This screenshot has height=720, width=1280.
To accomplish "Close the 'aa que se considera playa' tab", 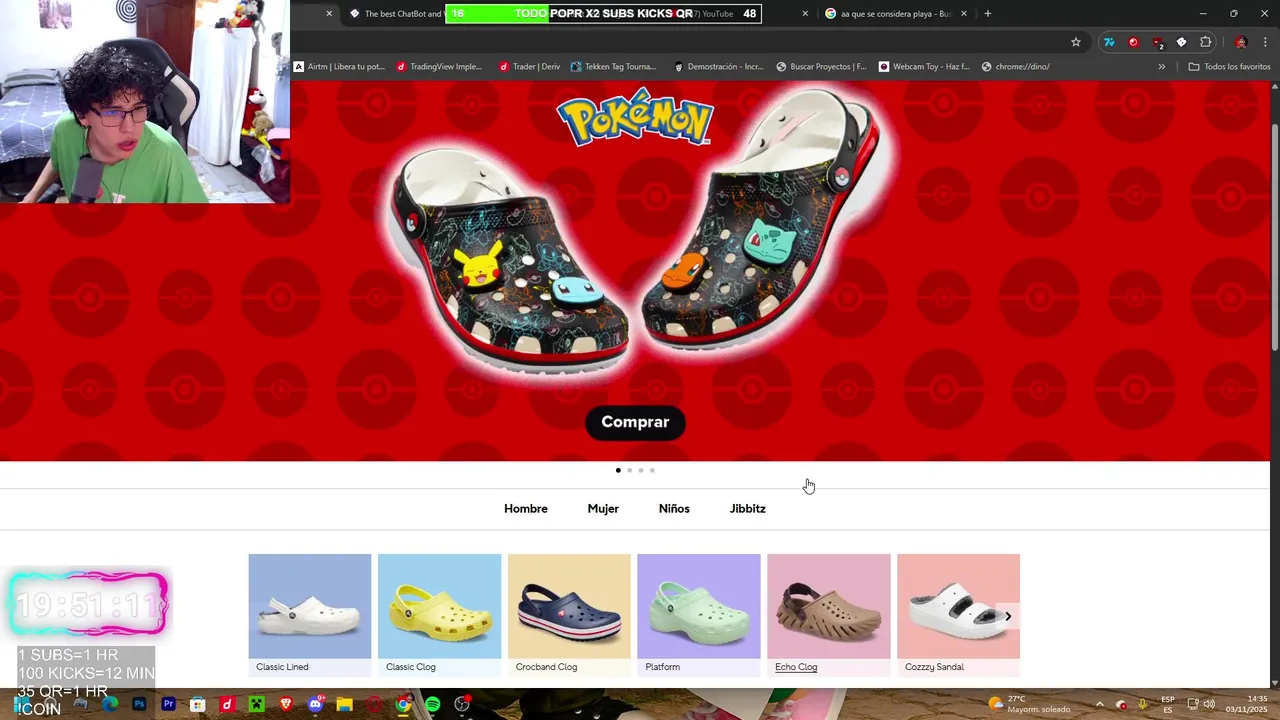I will coord(964,14).
